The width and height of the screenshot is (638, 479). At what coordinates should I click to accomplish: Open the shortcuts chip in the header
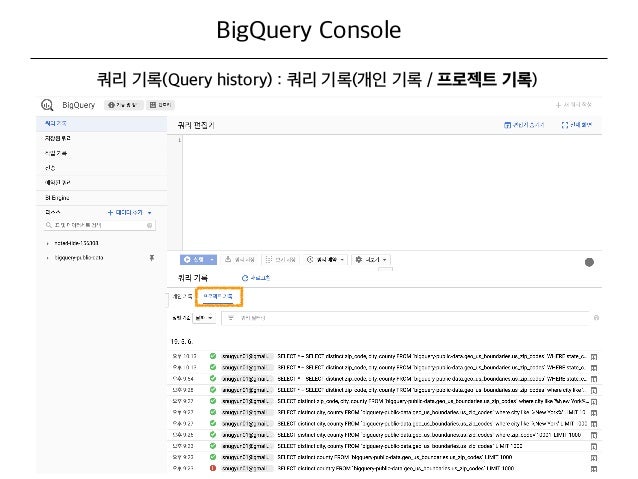[160, 105]
